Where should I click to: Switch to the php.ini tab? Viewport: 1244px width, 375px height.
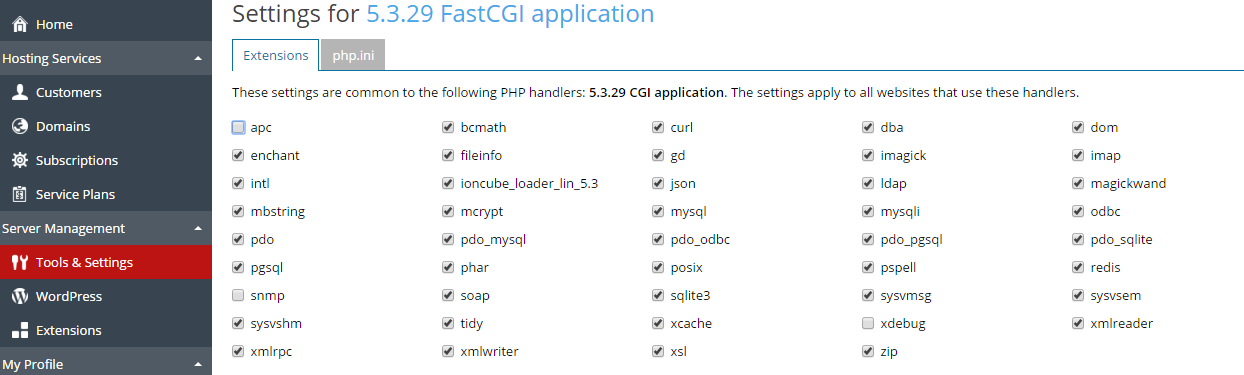353,55
